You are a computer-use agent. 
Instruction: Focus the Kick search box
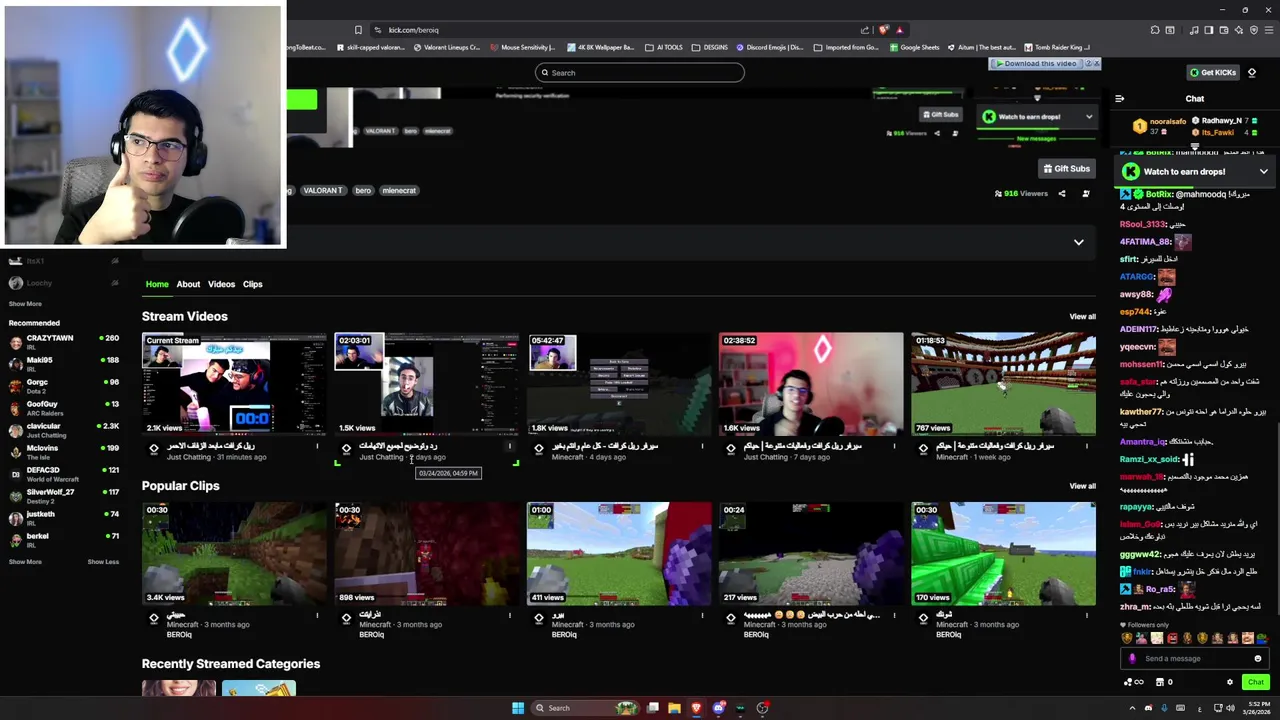click(640, 72)
